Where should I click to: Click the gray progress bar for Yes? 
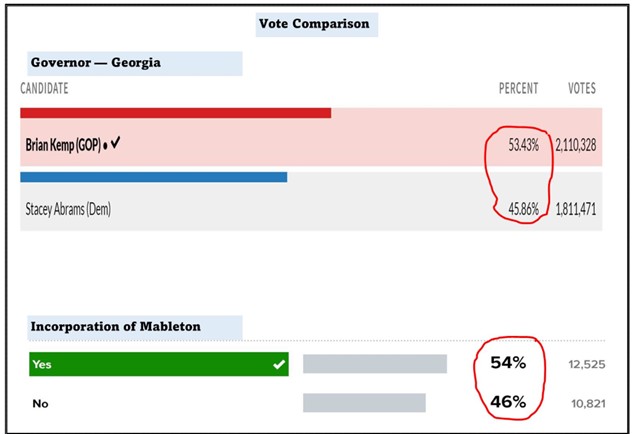point(374,364)
